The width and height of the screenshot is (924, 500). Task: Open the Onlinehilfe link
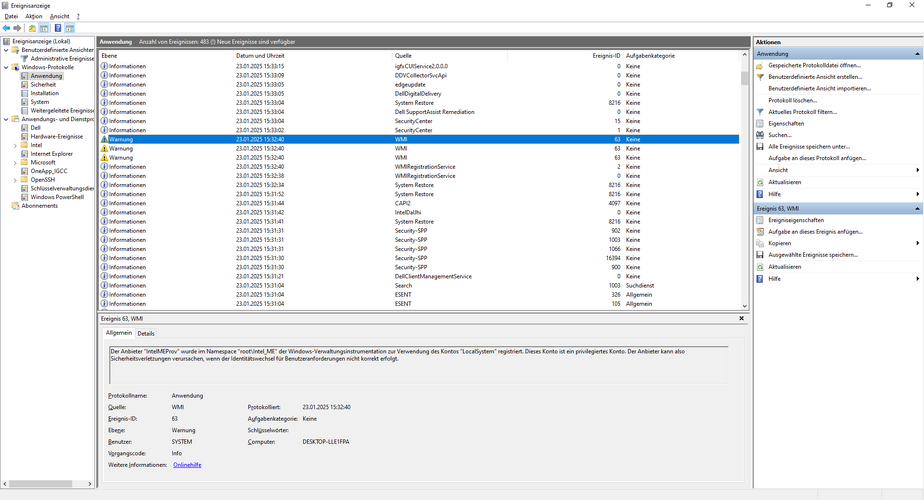[187, 465]
